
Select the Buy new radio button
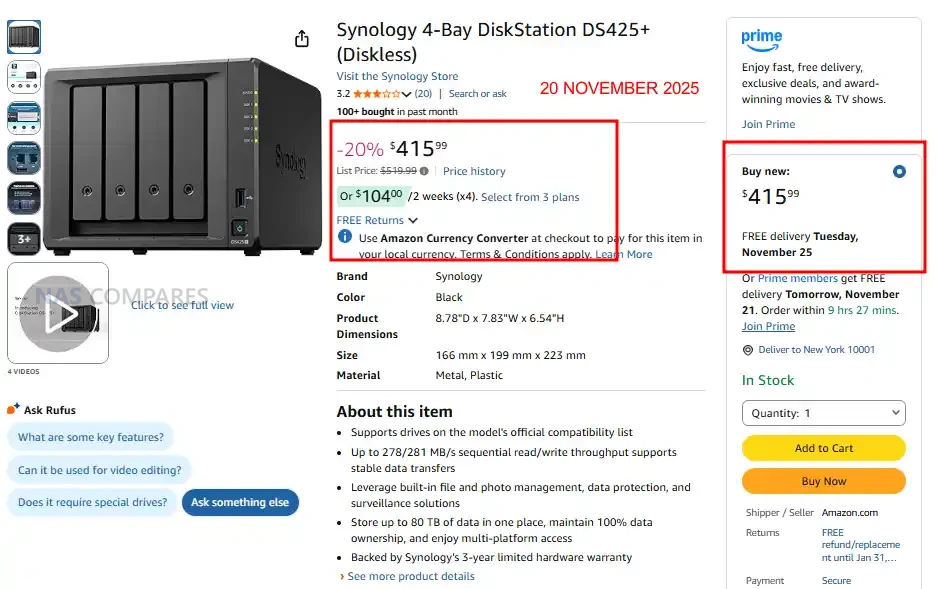tap(899, 172)
